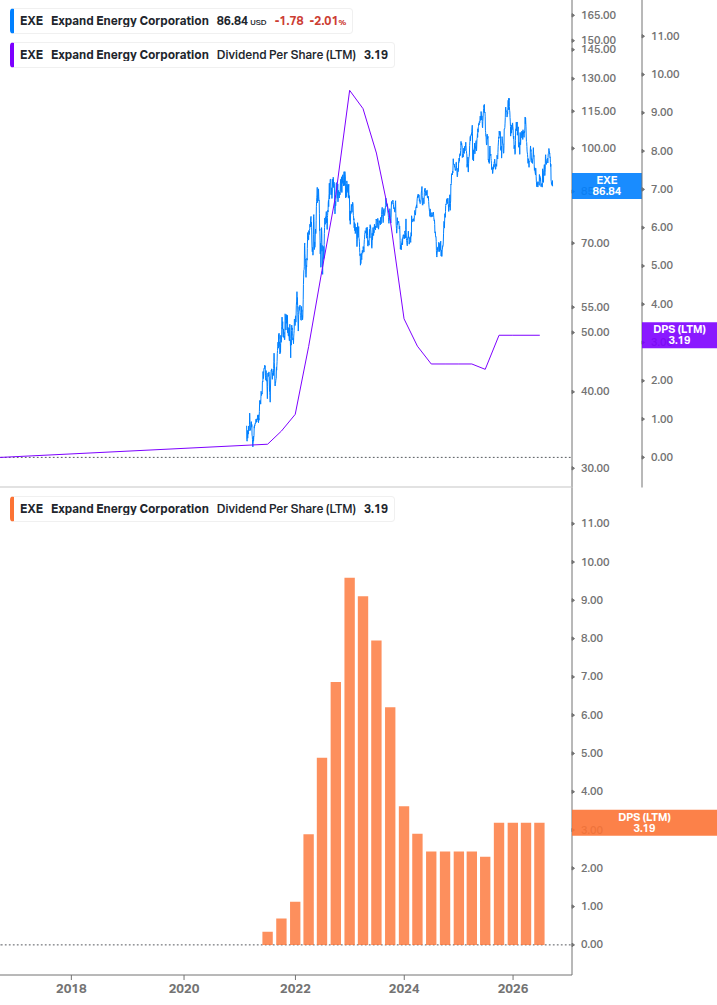Screen dimensions: 717x1005
Task: Click the 50.00 price axis label
Action: [x=595, y=333]
